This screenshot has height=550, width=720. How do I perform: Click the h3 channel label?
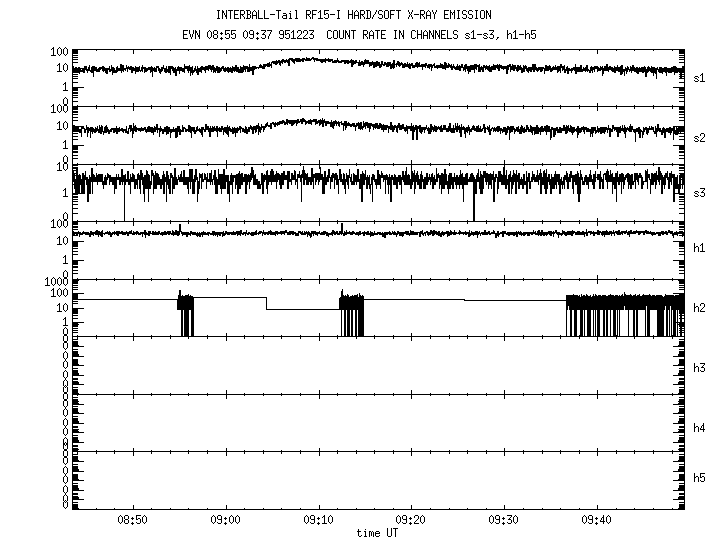pyautogui.click(x=700, y=367)
